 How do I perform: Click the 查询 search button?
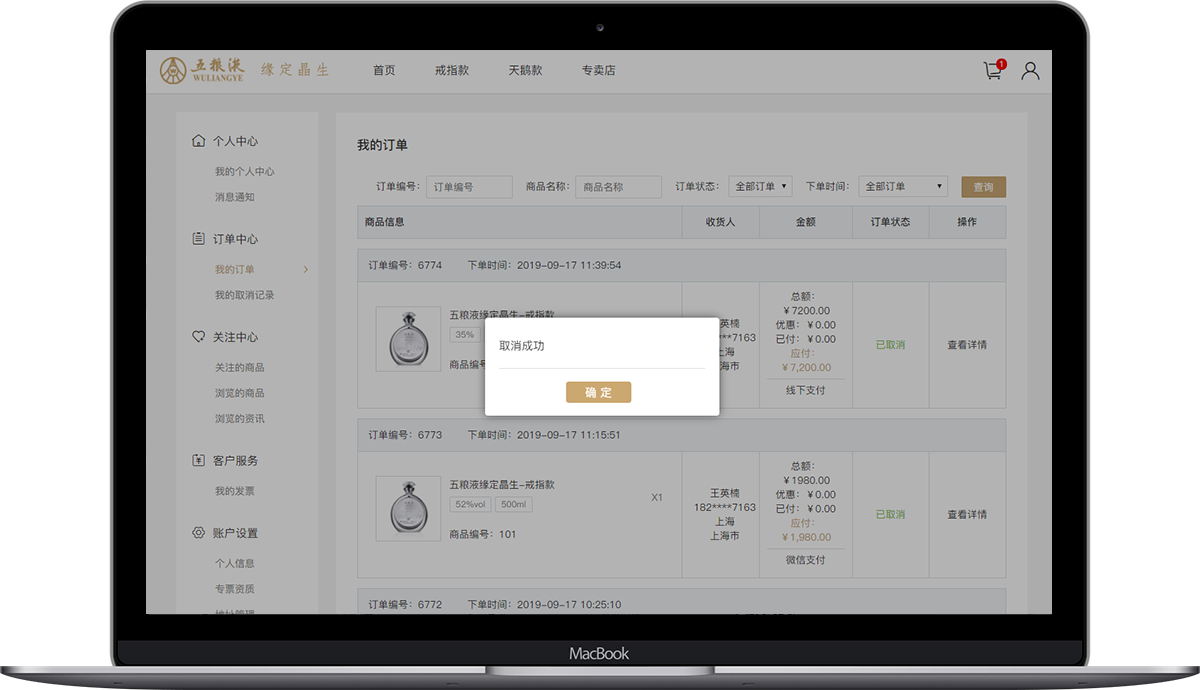984,187
